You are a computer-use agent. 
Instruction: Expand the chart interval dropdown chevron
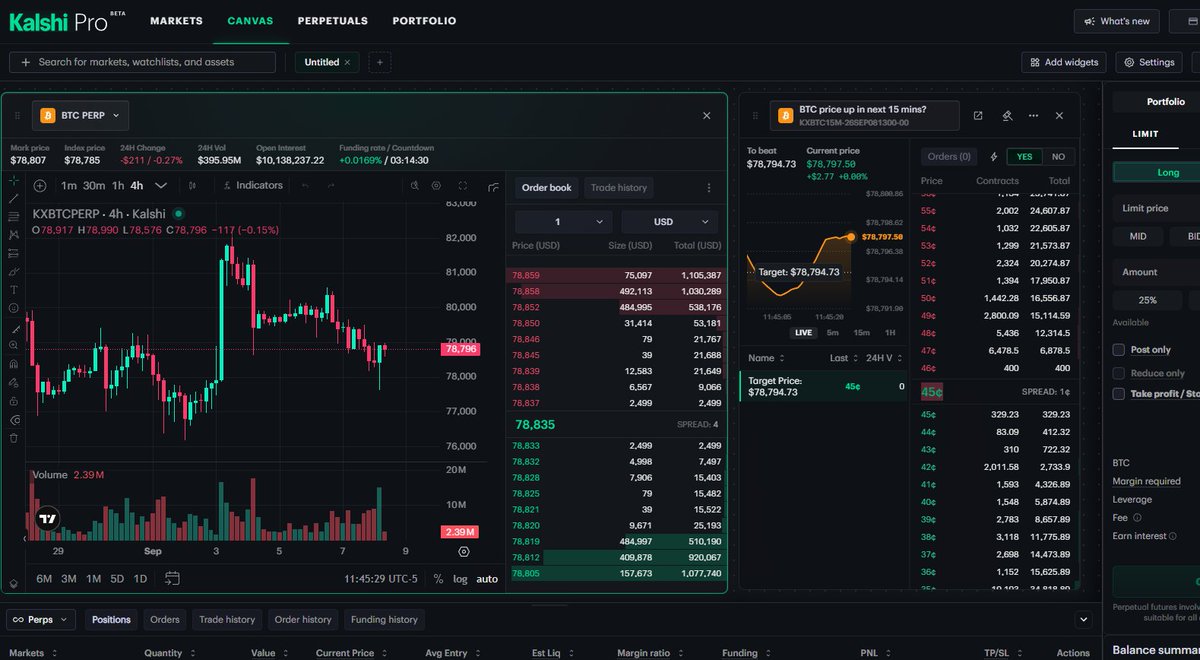pos(160,186)
